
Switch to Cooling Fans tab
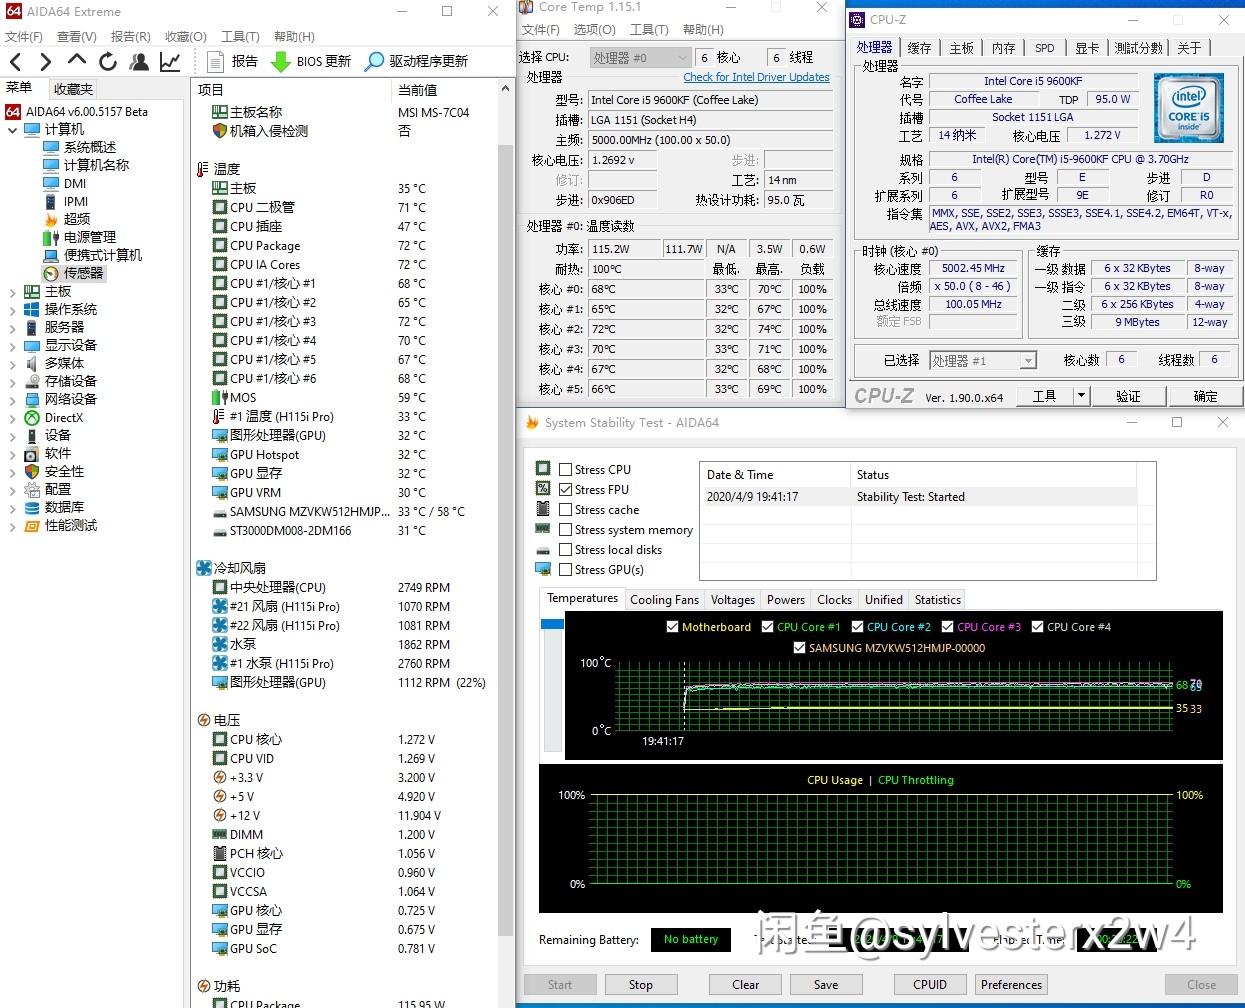click(x=664, y=600)
